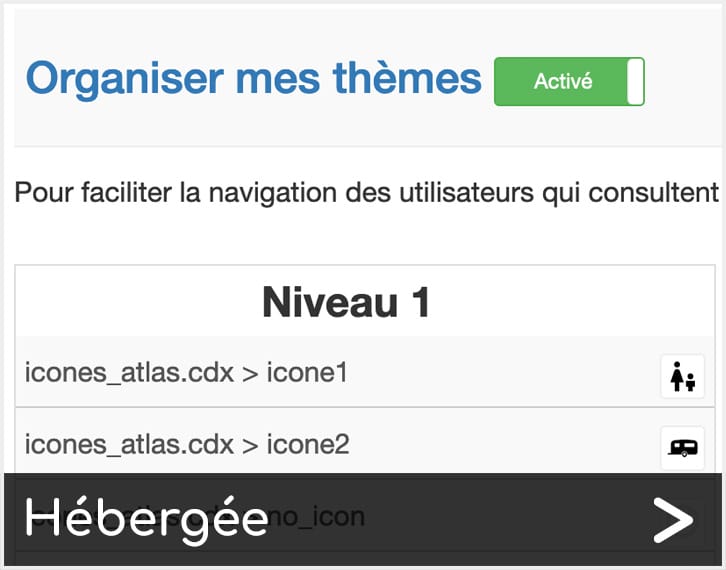The height and width of the screenshot is (570, 726).
Task: Click the caravan icon for icone2
Action: click(682, 448)
